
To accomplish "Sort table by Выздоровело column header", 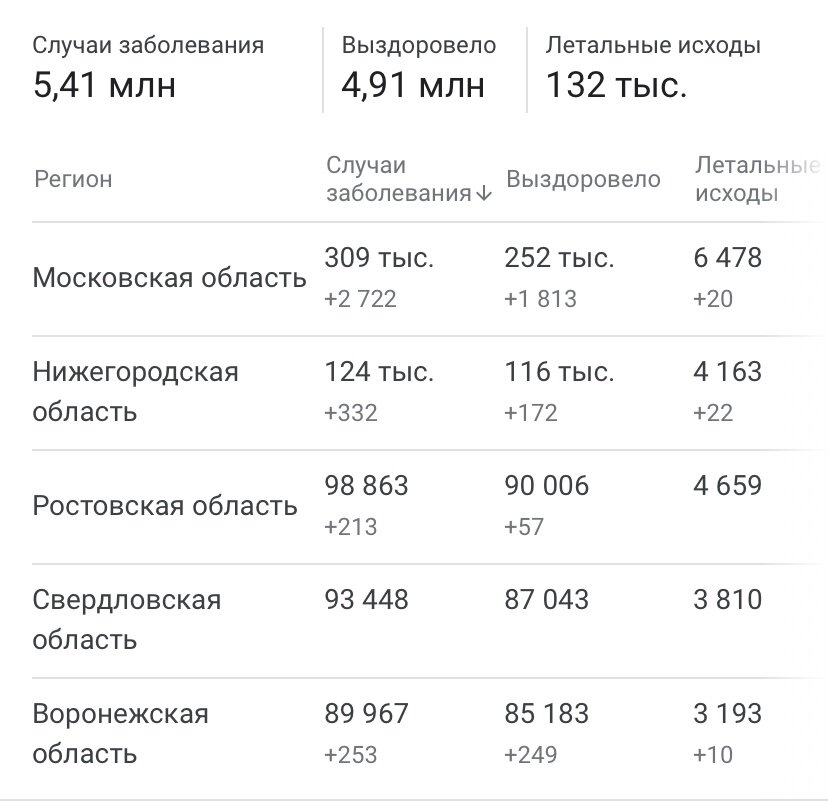I will coord(583,180).
